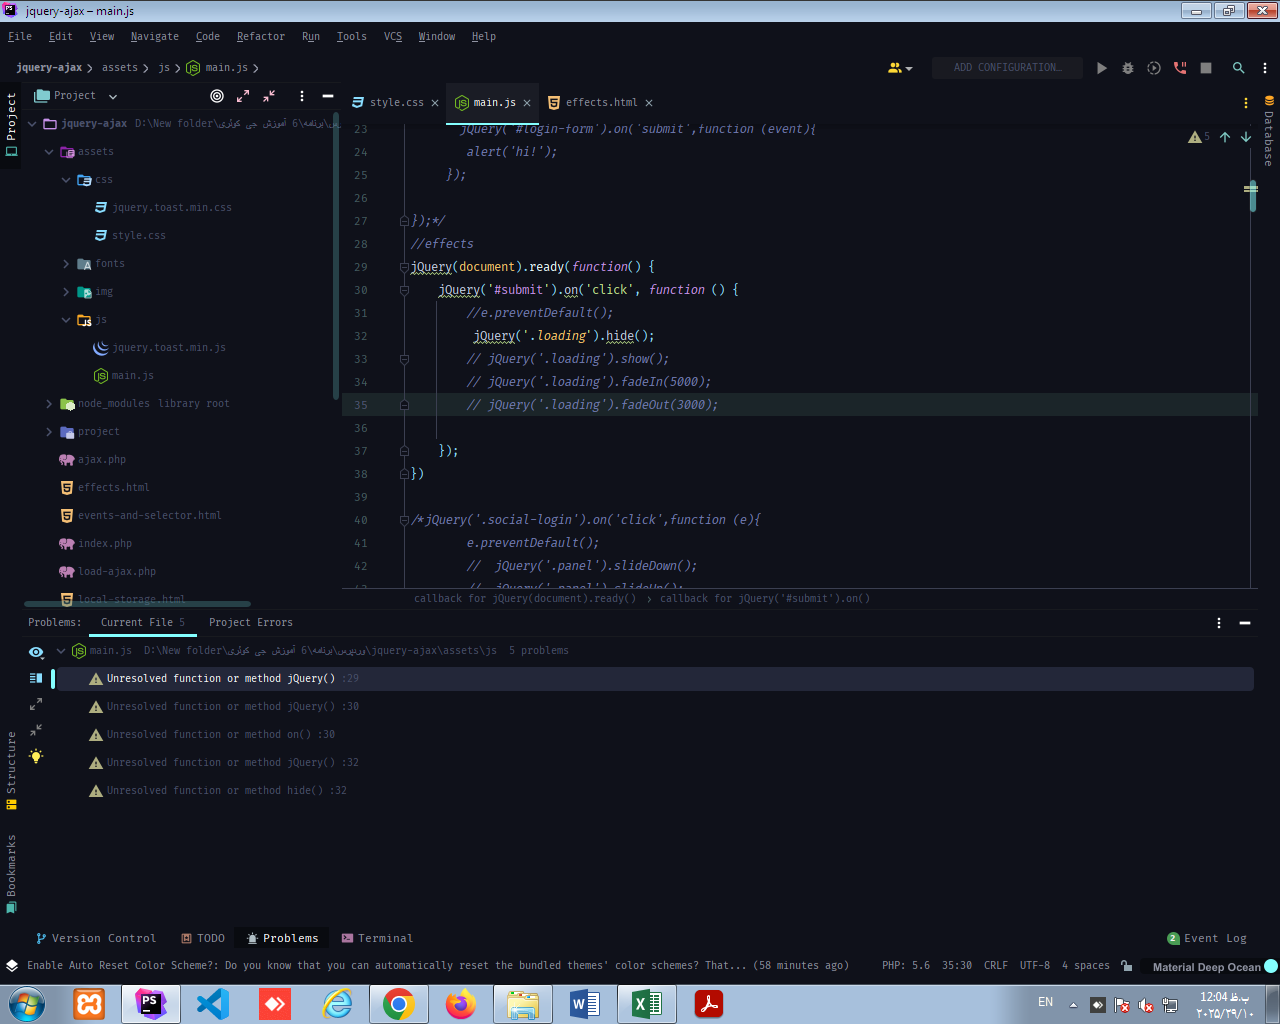Open the Terminal tool window button
This screenshot has width=1280, height=1024.
click(x=377, y=938)
